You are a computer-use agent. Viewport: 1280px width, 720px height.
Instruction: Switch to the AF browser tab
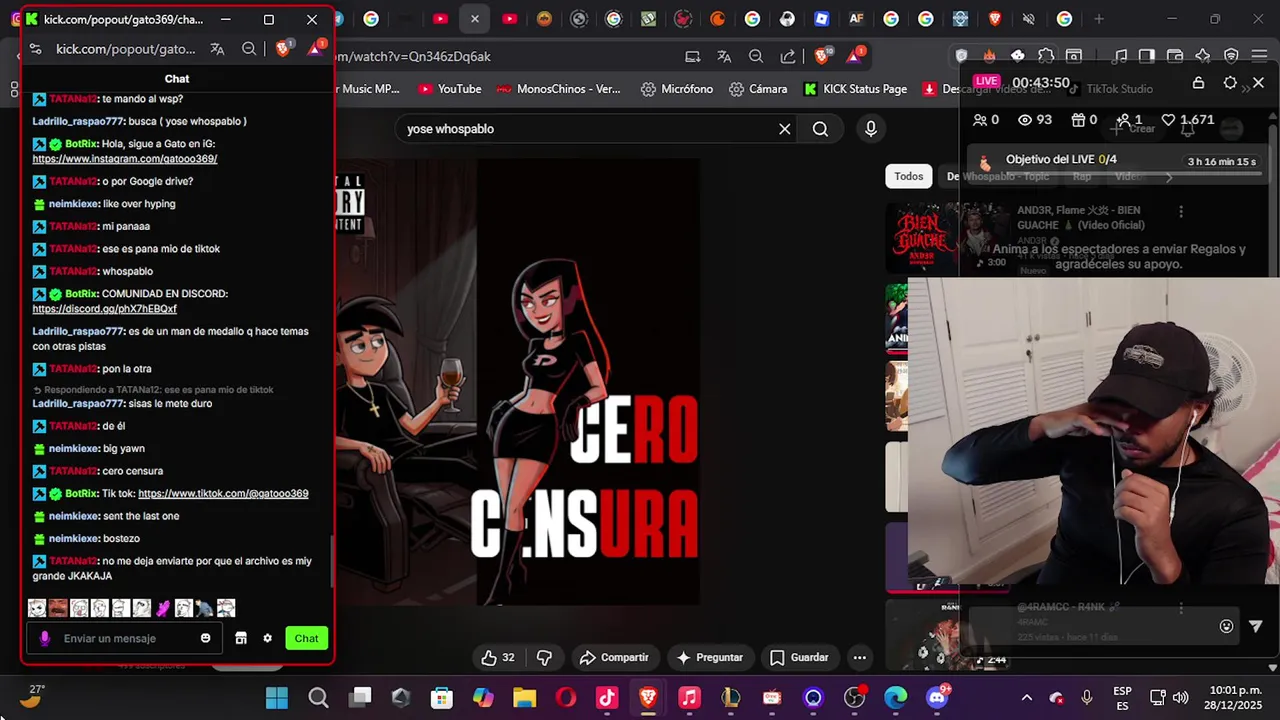pos(856,19)
